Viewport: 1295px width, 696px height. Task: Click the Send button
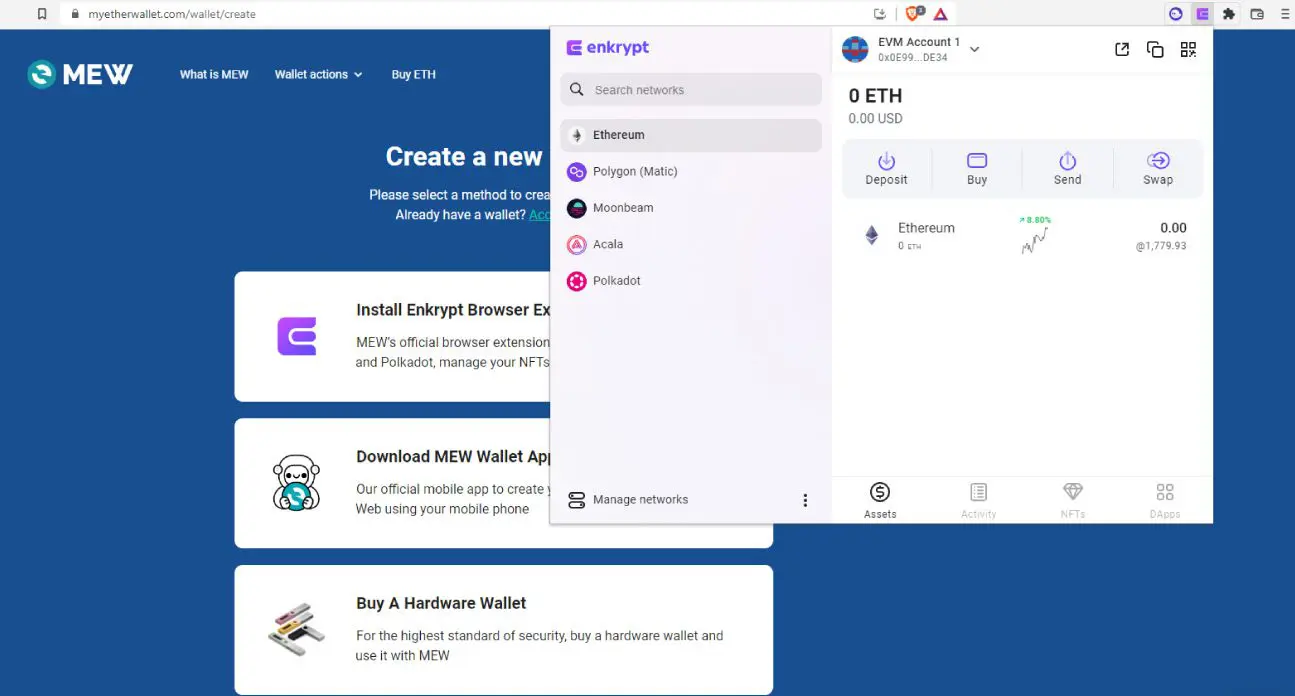point(1067,169)
